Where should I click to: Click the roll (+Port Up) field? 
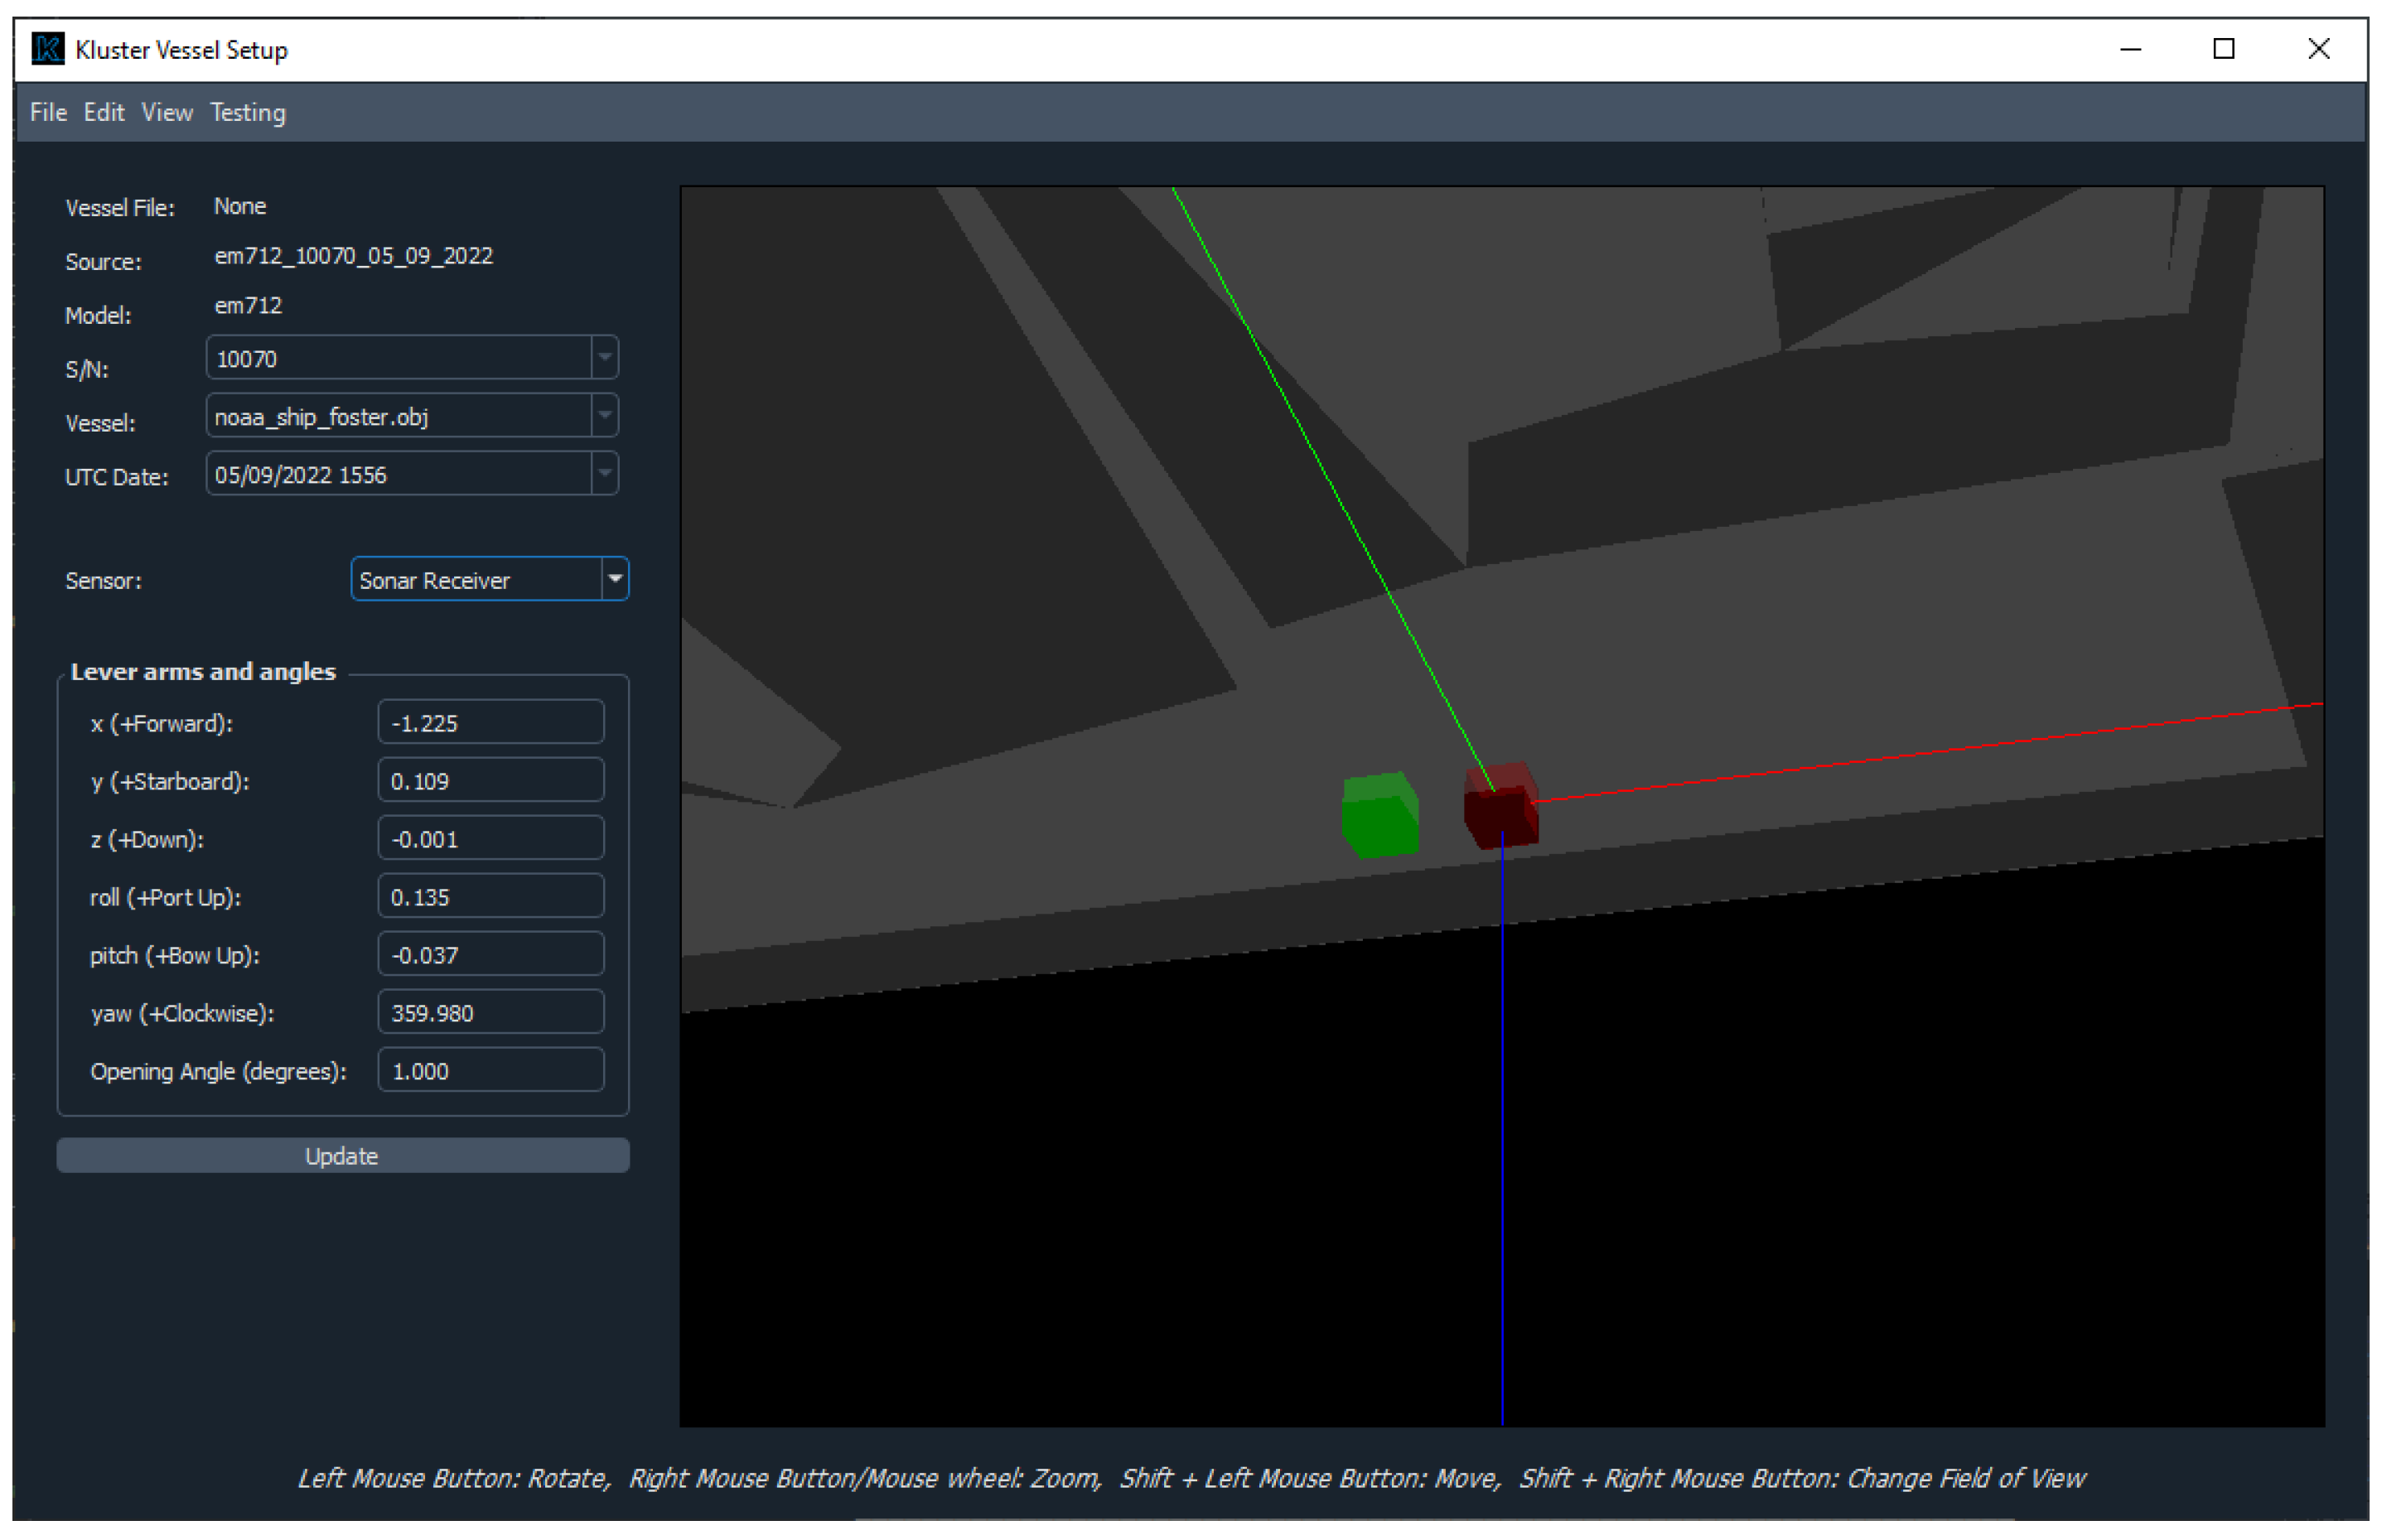coord(490,897)
